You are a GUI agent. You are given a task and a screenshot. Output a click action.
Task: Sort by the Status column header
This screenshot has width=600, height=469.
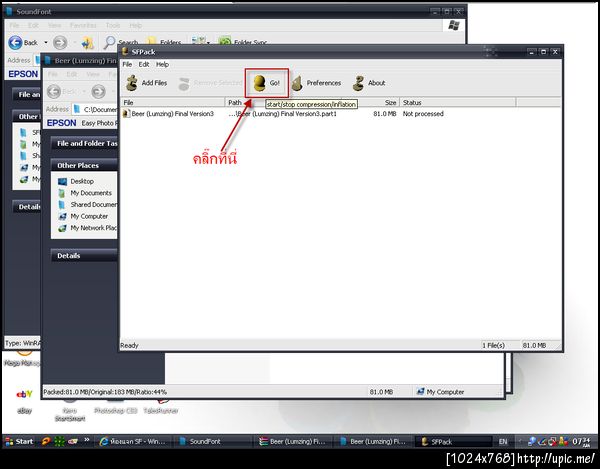pos(458,103)
